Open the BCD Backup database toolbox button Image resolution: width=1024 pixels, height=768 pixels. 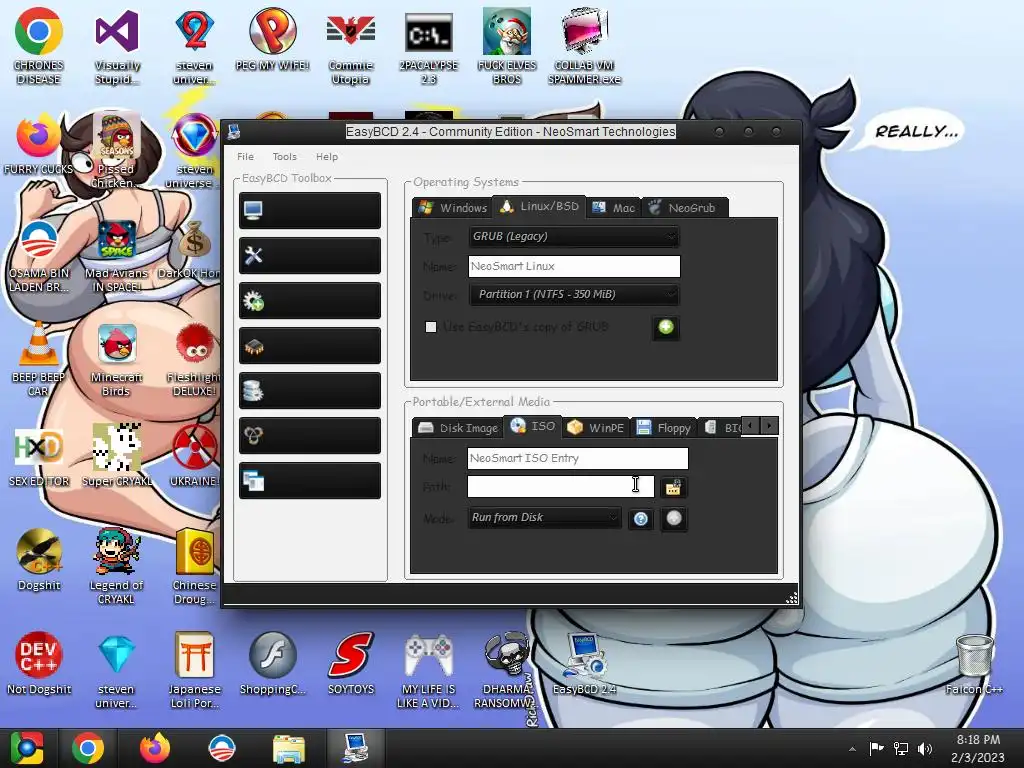pos(310,391)
